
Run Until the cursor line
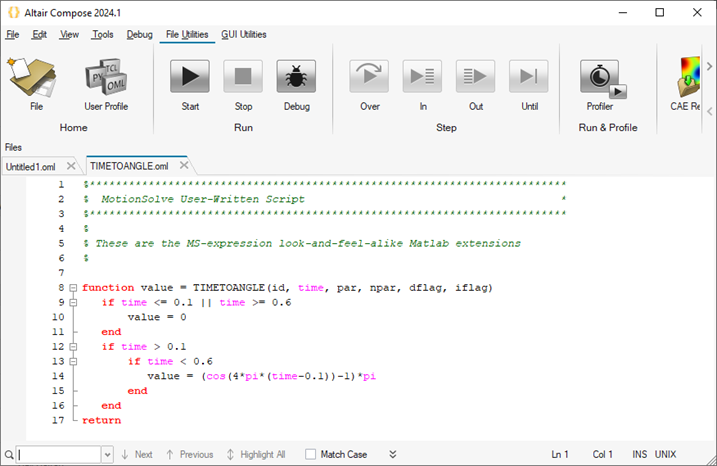coord(529,85)
